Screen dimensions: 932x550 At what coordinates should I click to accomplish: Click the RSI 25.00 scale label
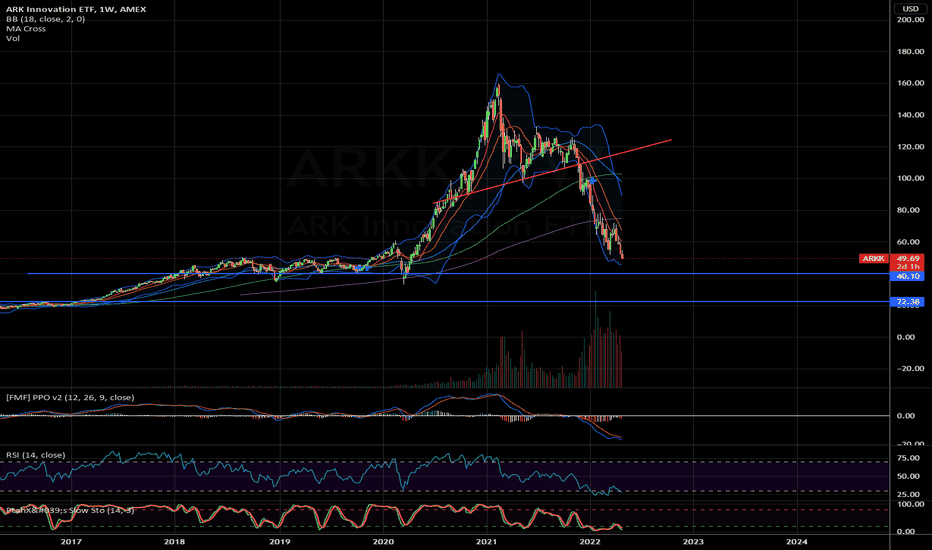point(908,495)
